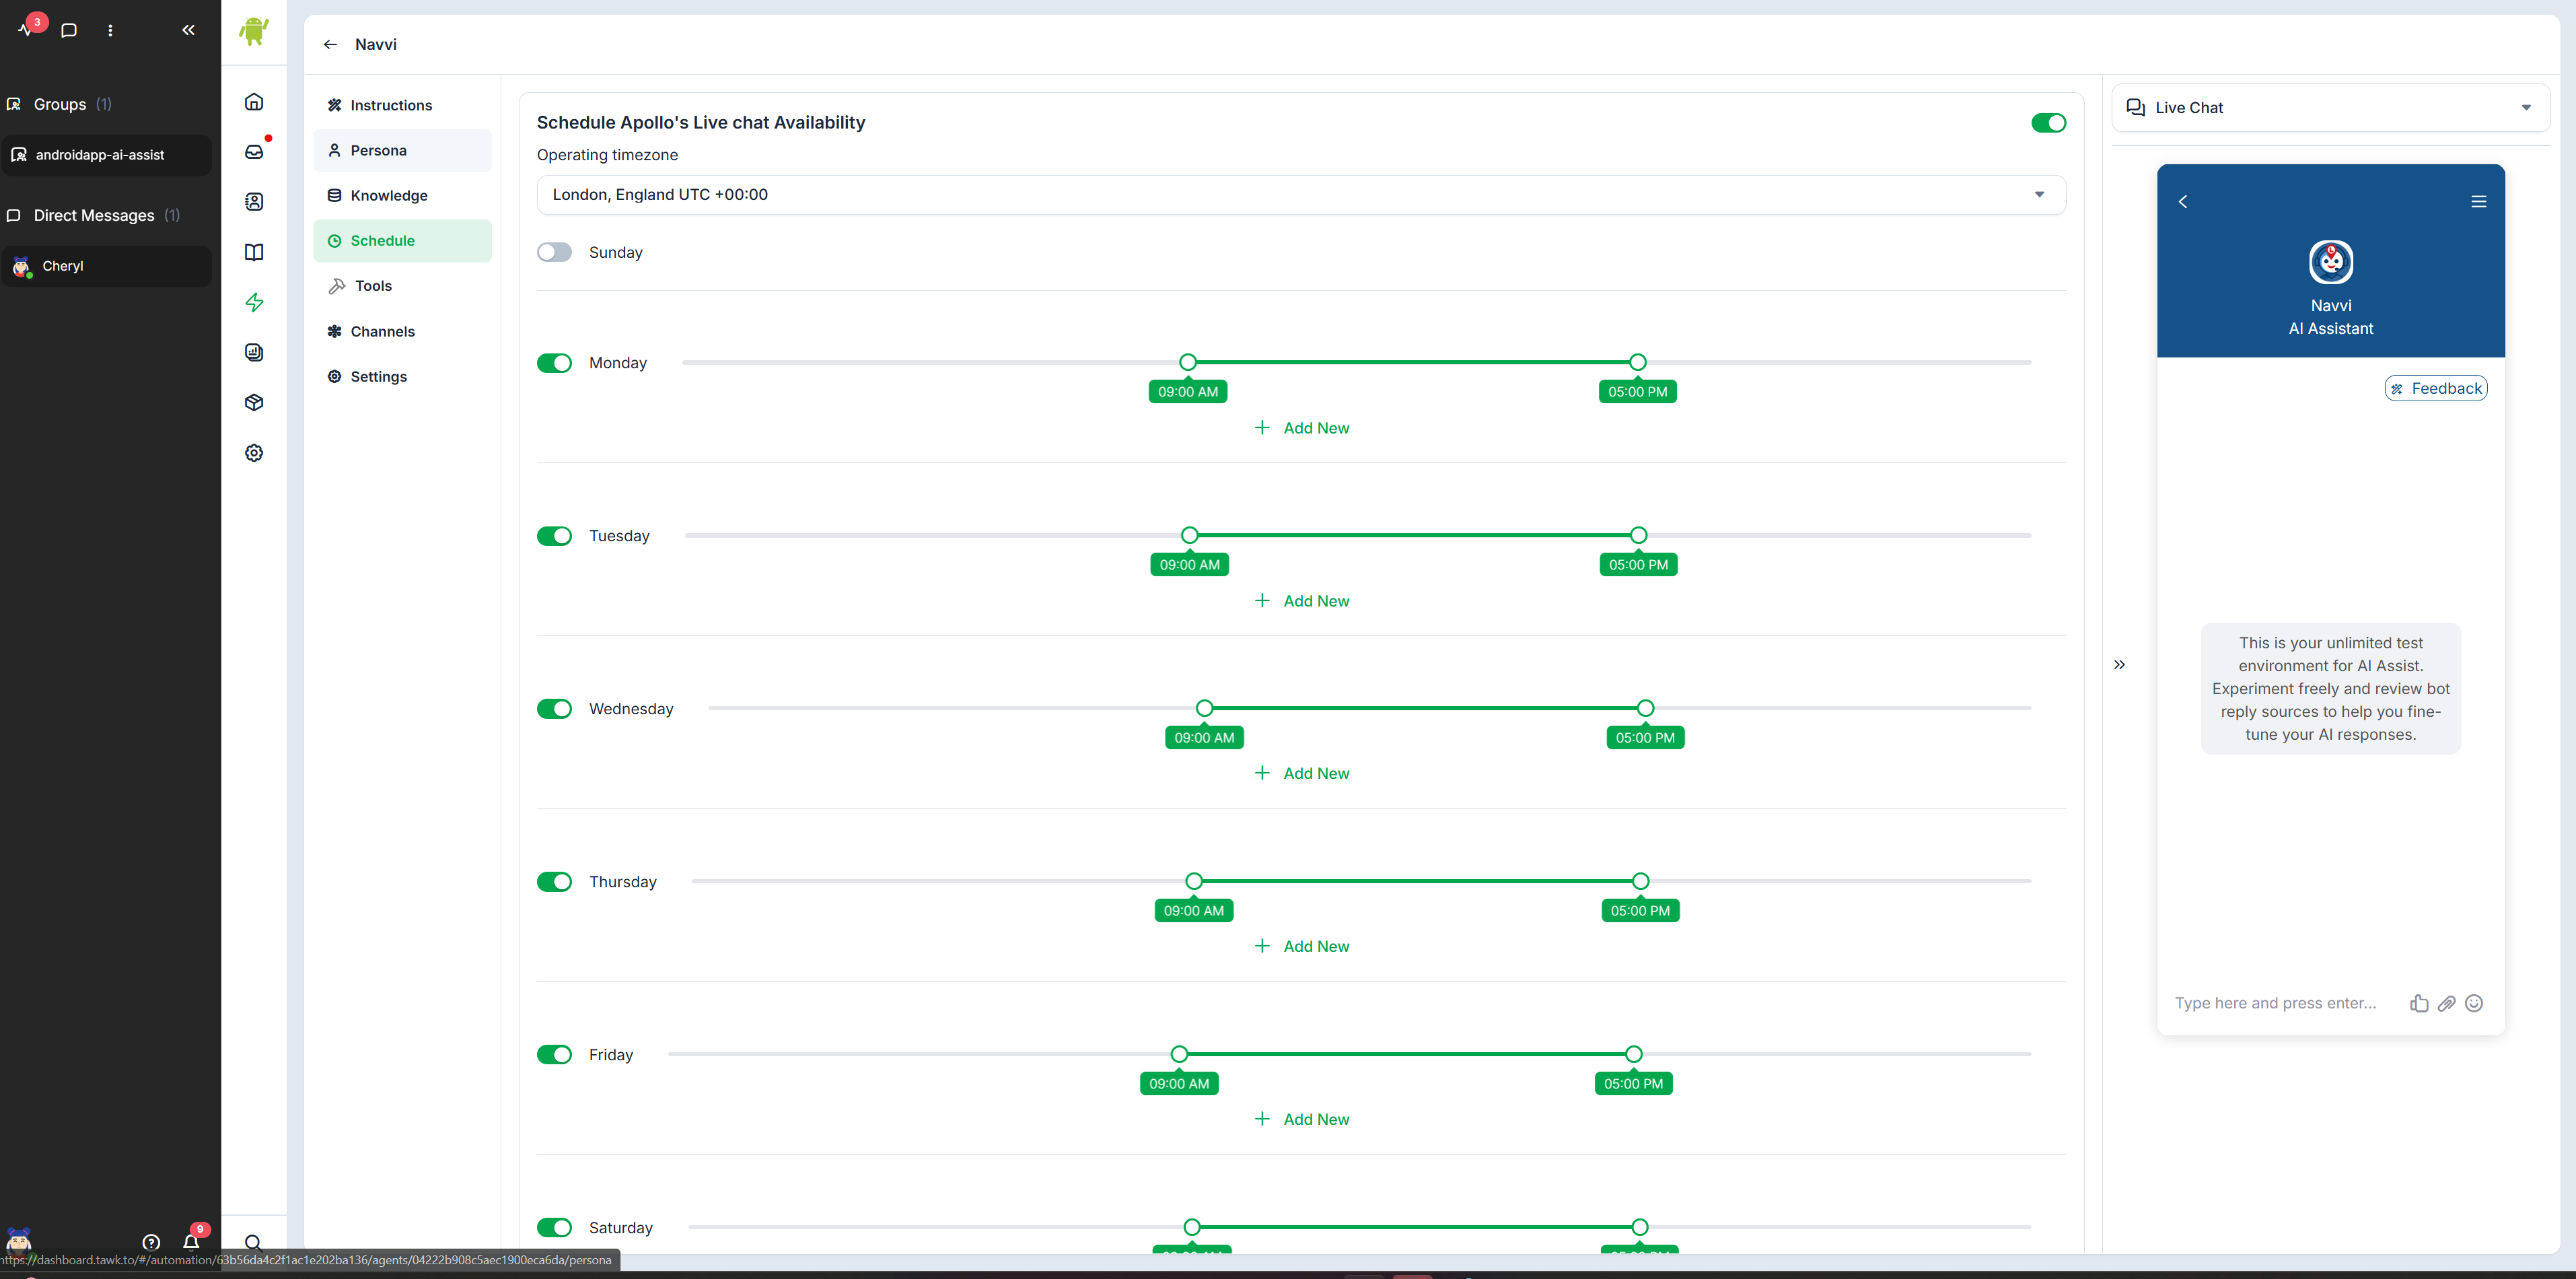Image resolution: width=2576 pixels, height=1279 pixels.
Task: Enable the Sunday availability toggle
Action: (554, 252)
